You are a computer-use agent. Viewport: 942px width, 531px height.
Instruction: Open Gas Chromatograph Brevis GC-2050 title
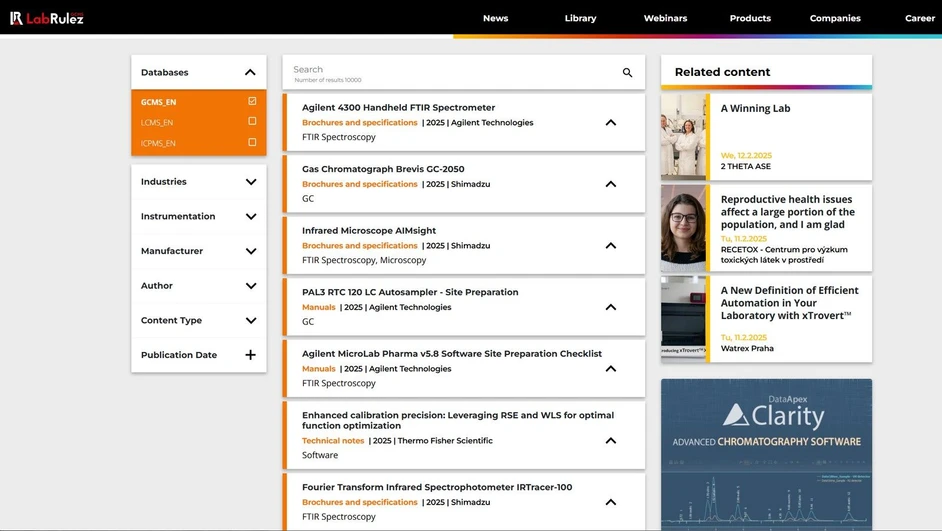pyautogui.click(x=383, y=169)
